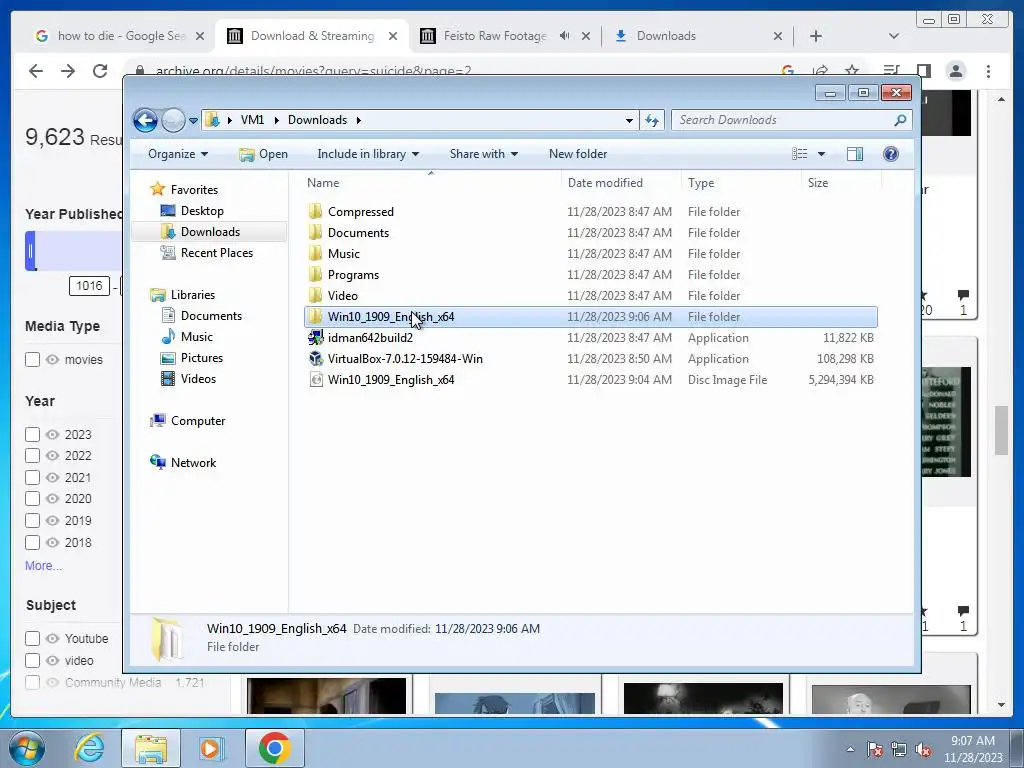
Task: Check the 2019 year checkbox
Action: pos(32,521)
